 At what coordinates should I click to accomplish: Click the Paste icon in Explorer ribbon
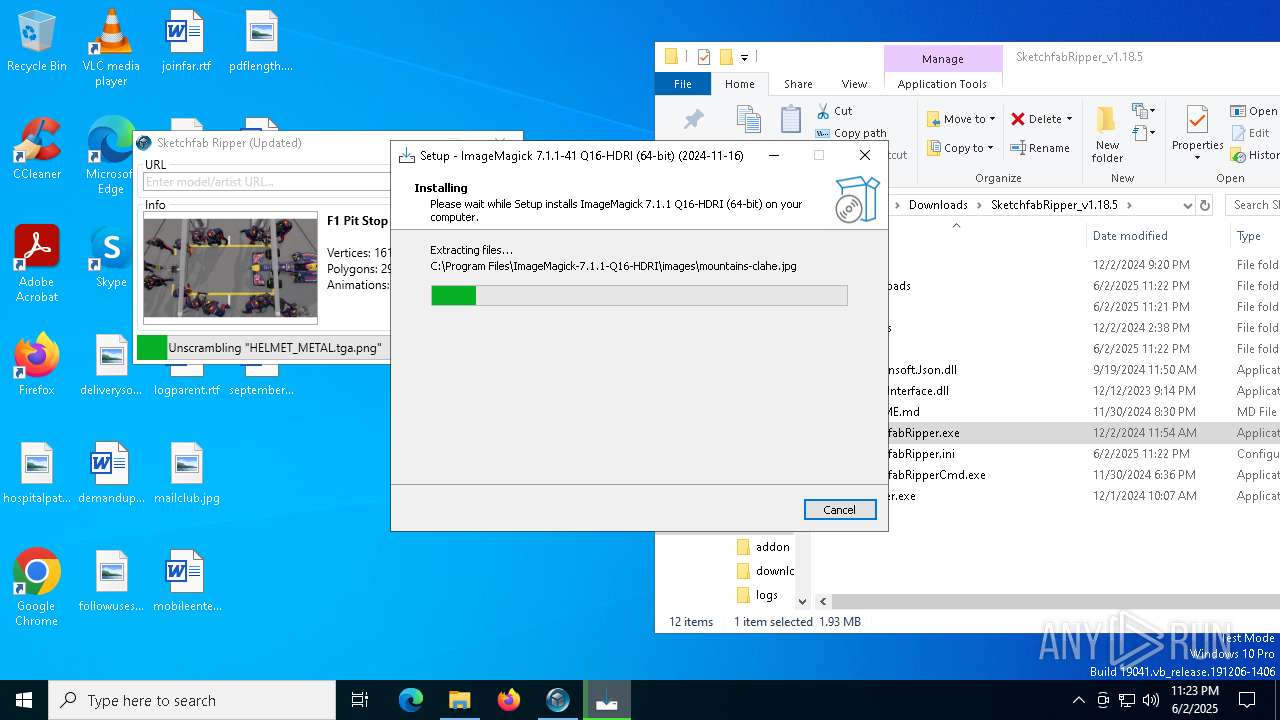point(791,119)
